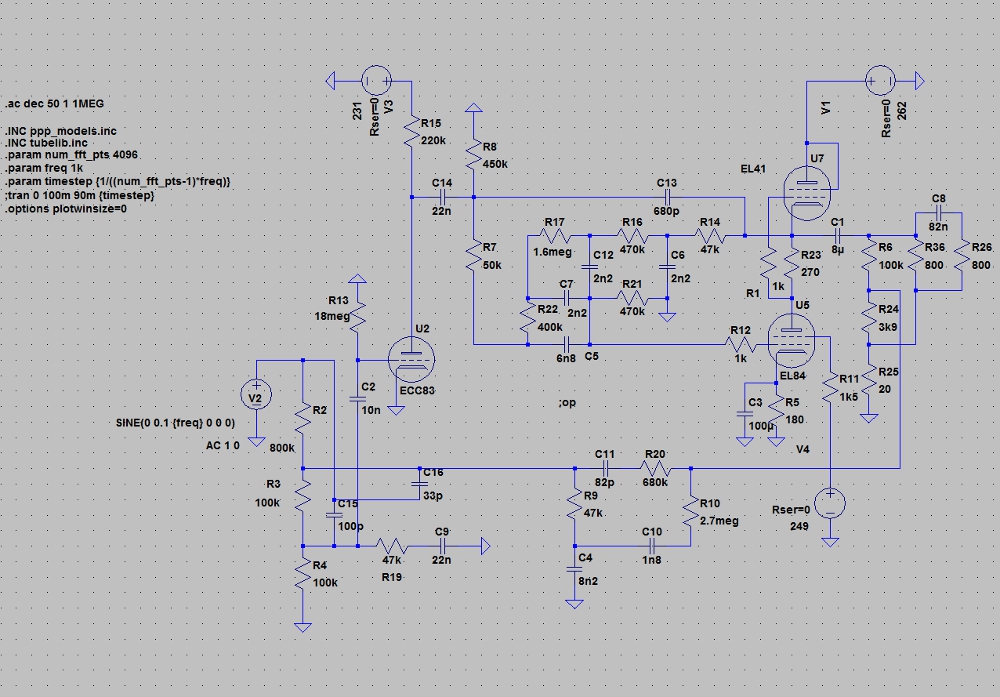Select the ECC83 triode tube U2
This screenshot has height=697, width=1000.
(x=411, y=358)
